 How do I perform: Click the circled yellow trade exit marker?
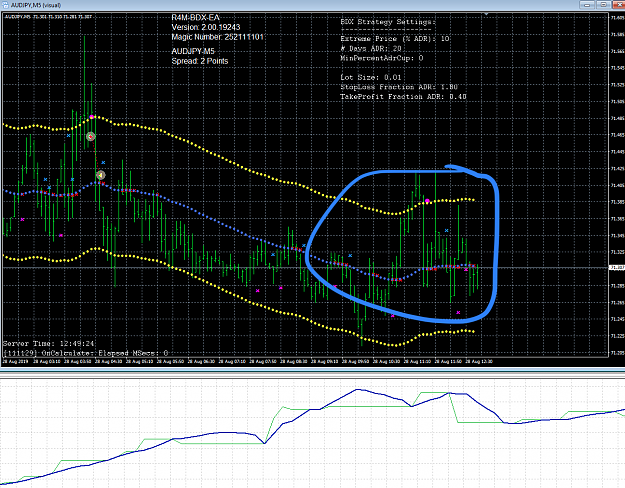point(101,175)
